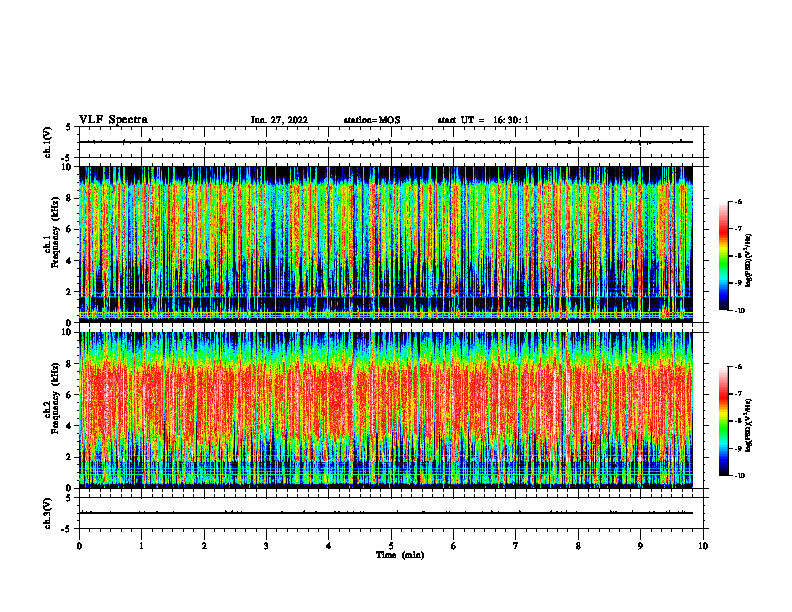Click the "-10" label on ch.2 colorbar
The image size is (792, 612).
[x=739, y=476]
